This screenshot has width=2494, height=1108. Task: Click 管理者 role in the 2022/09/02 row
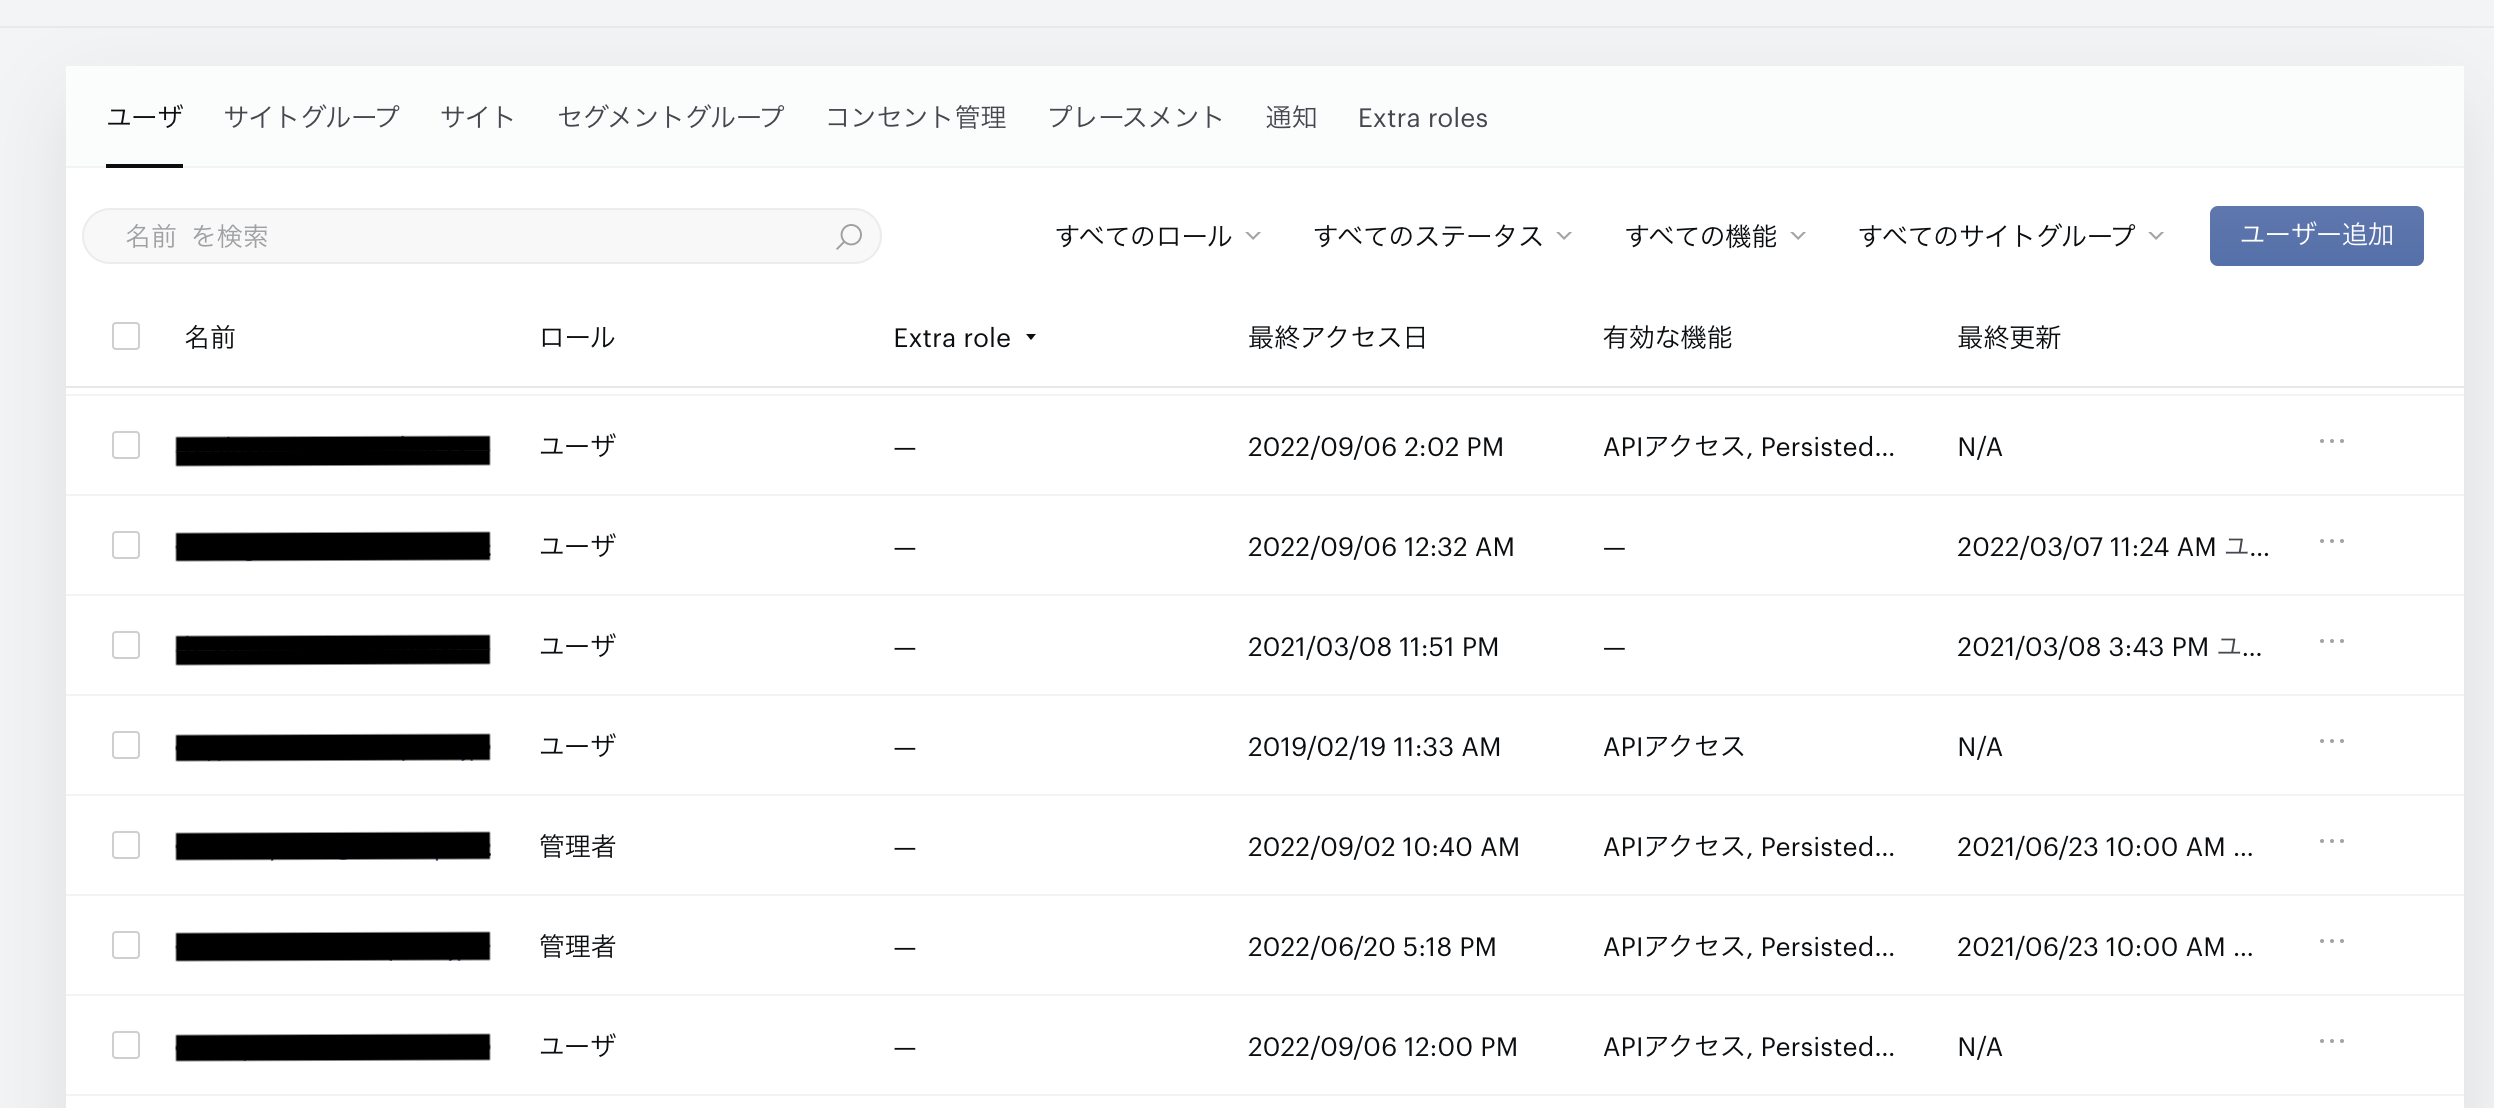(577, 846)
